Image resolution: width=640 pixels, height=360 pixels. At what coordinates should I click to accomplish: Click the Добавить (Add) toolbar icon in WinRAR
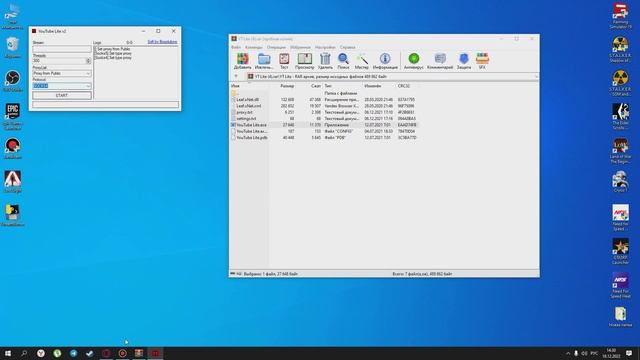242,61
